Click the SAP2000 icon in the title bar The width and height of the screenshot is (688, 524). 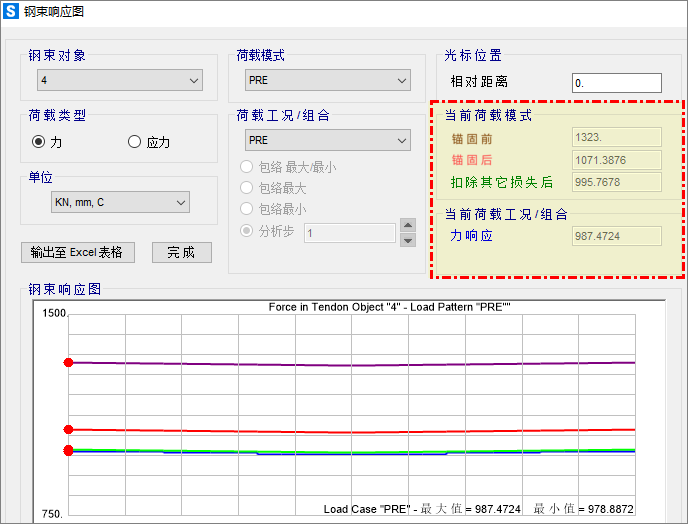click(x=12, y=12)
